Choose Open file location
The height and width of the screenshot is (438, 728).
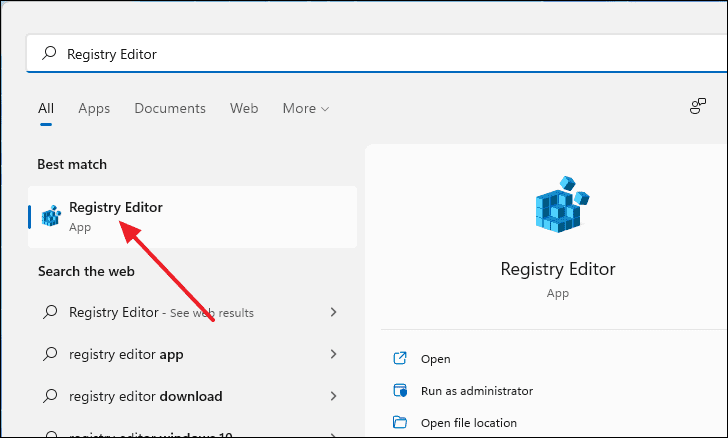pyautogui.click(x=468, y=423)
